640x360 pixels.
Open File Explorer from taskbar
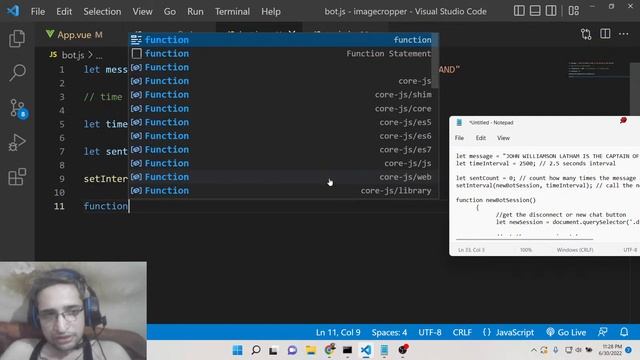[x=311, y=350]
